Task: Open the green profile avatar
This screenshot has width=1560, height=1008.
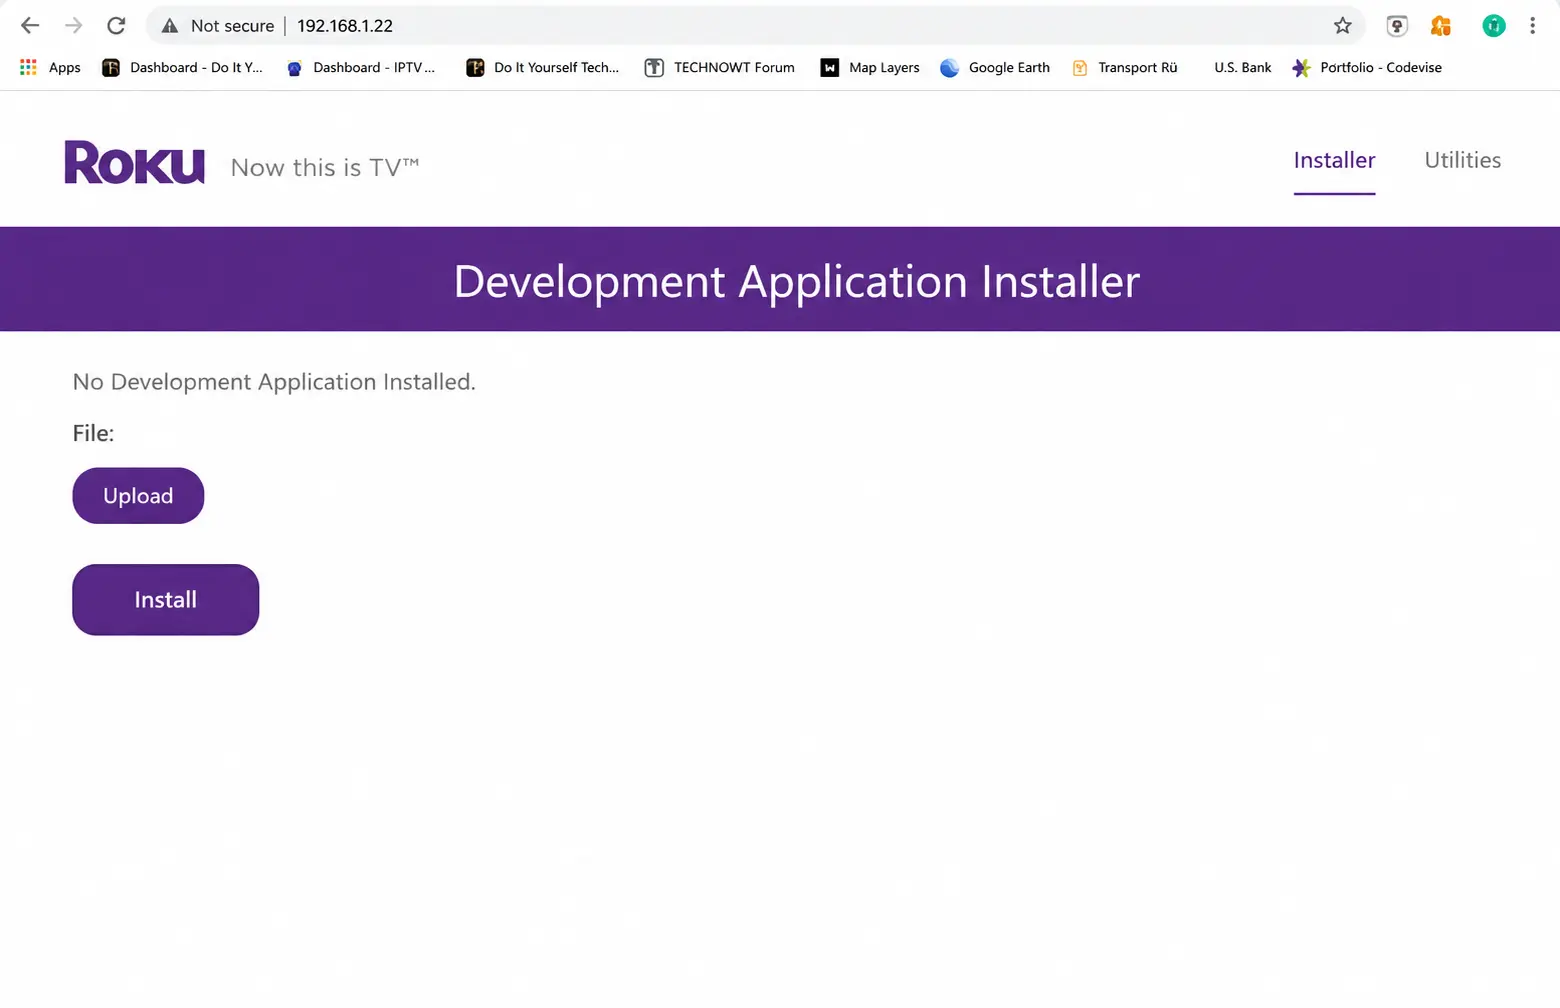Action: click(1493, 26)
